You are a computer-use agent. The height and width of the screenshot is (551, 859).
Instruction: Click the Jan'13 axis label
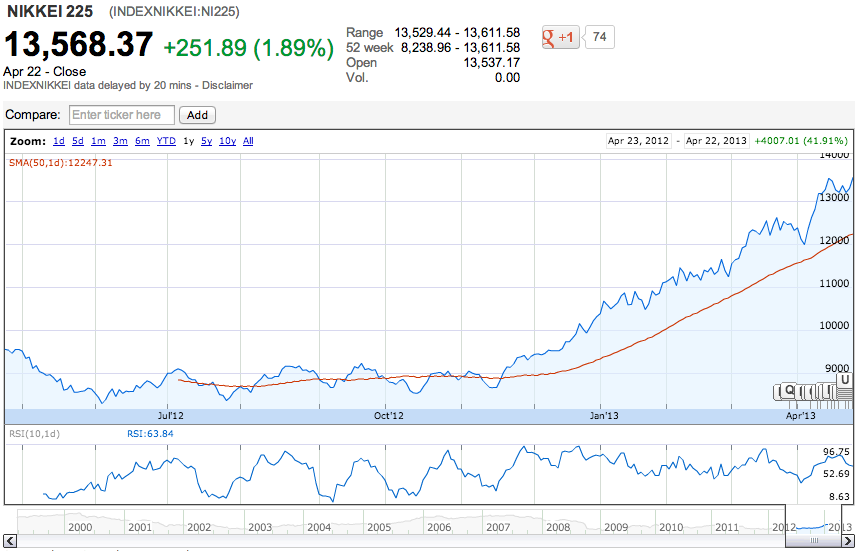[x=604, y=416]
